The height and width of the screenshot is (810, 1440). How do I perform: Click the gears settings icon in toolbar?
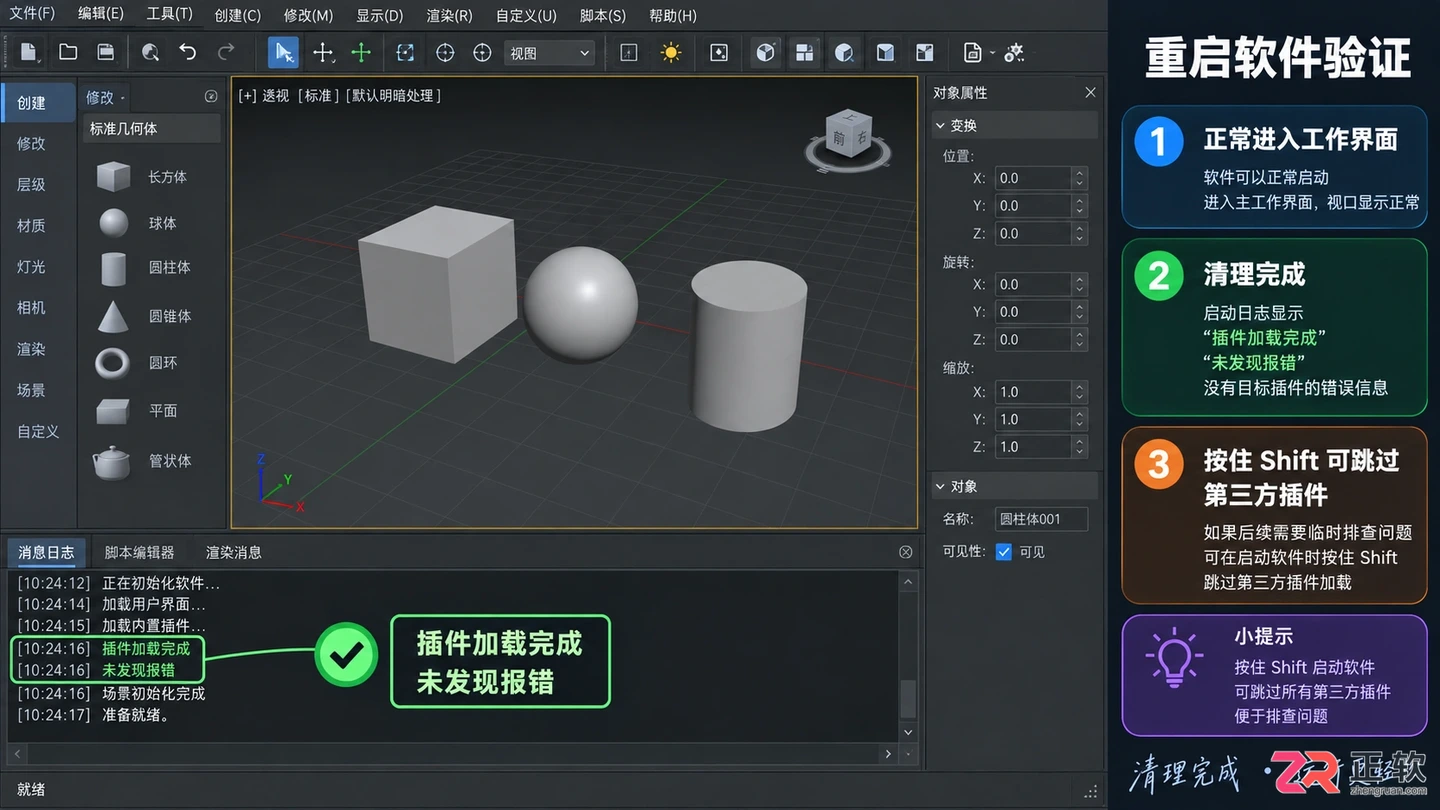[x=1014, y=52]
